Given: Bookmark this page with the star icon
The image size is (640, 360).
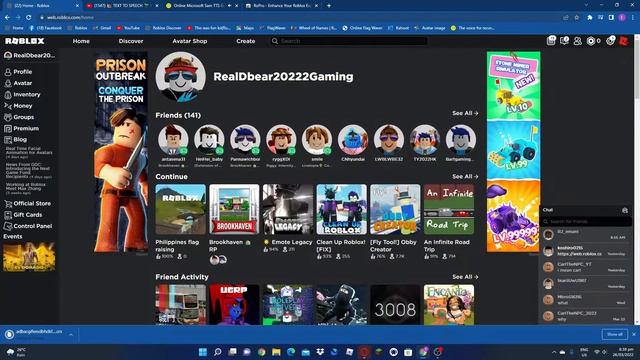Looking at the screenshot, I should pyautogui.click(x=576, y=18).
